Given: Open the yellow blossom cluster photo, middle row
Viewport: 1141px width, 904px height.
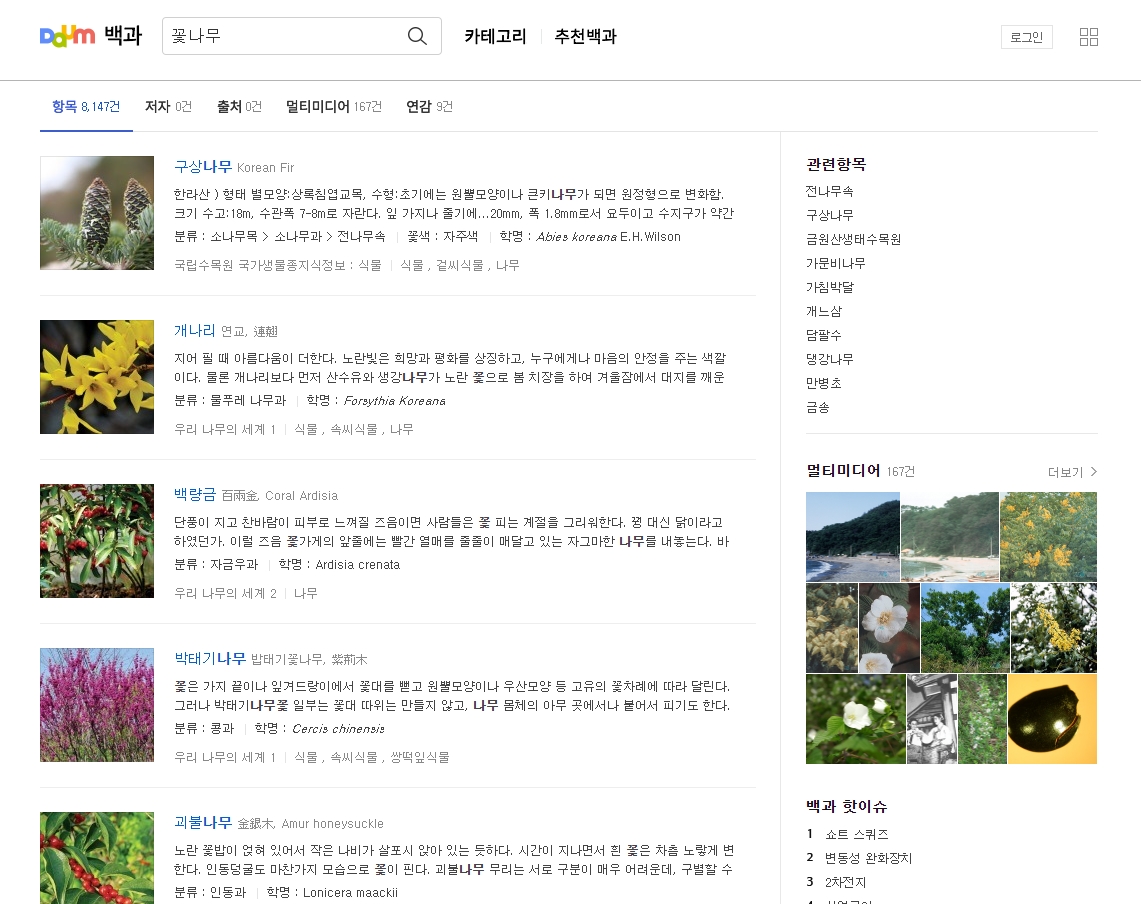Looking at the screenshot, I should 1054,627.
